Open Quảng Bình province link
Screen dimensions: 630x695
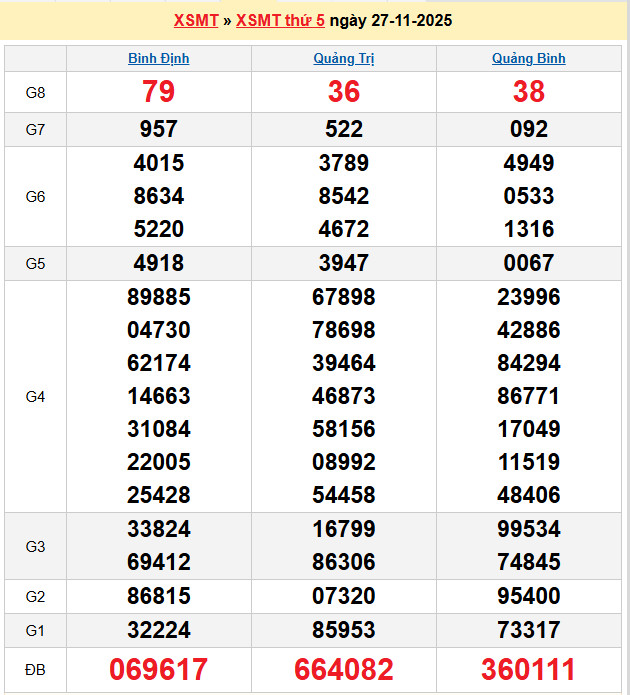(x=528, y=58)
